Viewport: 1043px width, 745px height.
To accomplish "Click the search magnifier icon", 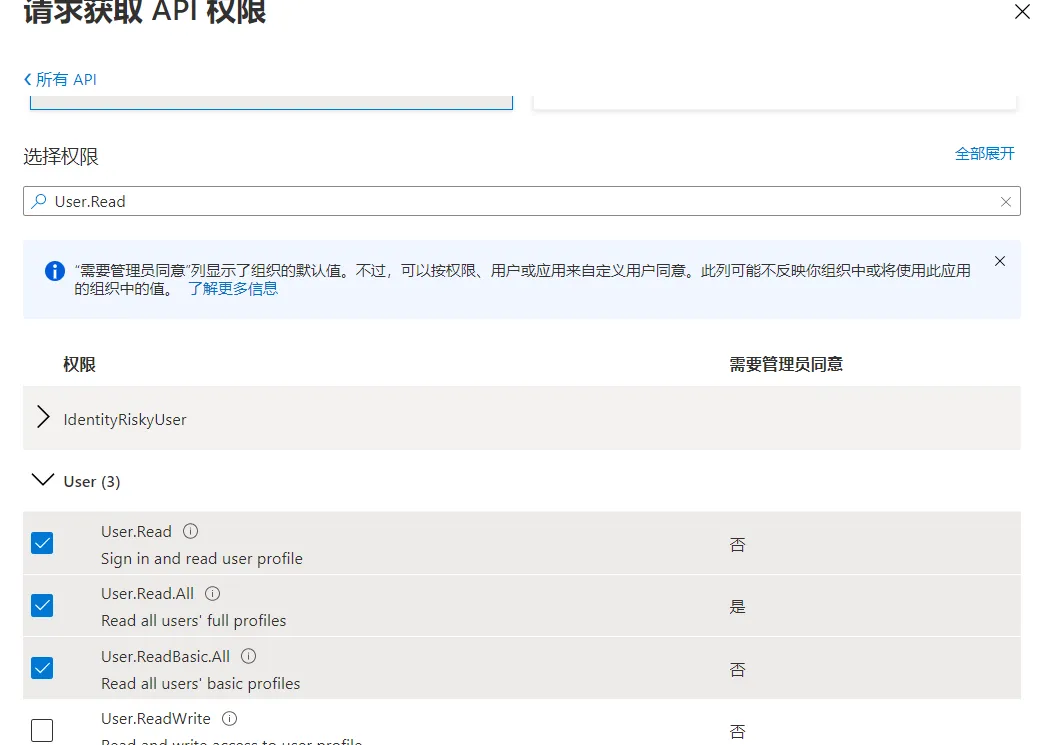I will tap(39, 201).
